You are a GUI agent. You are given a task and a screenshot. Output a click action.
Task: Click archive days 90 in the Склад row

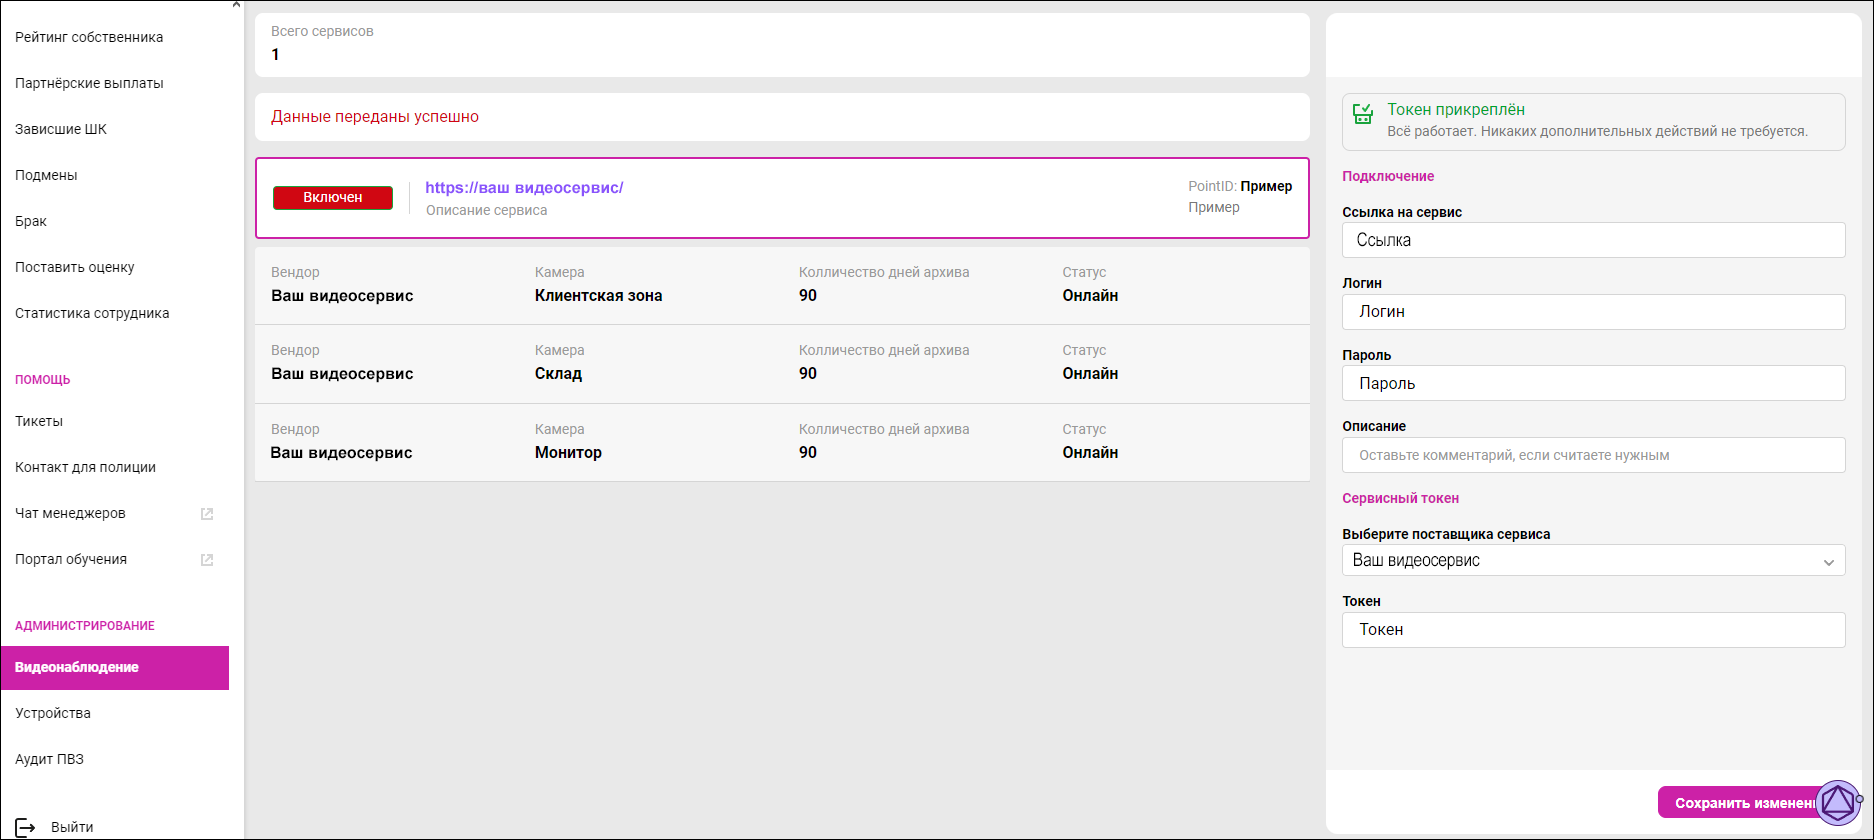click(808, 373)
